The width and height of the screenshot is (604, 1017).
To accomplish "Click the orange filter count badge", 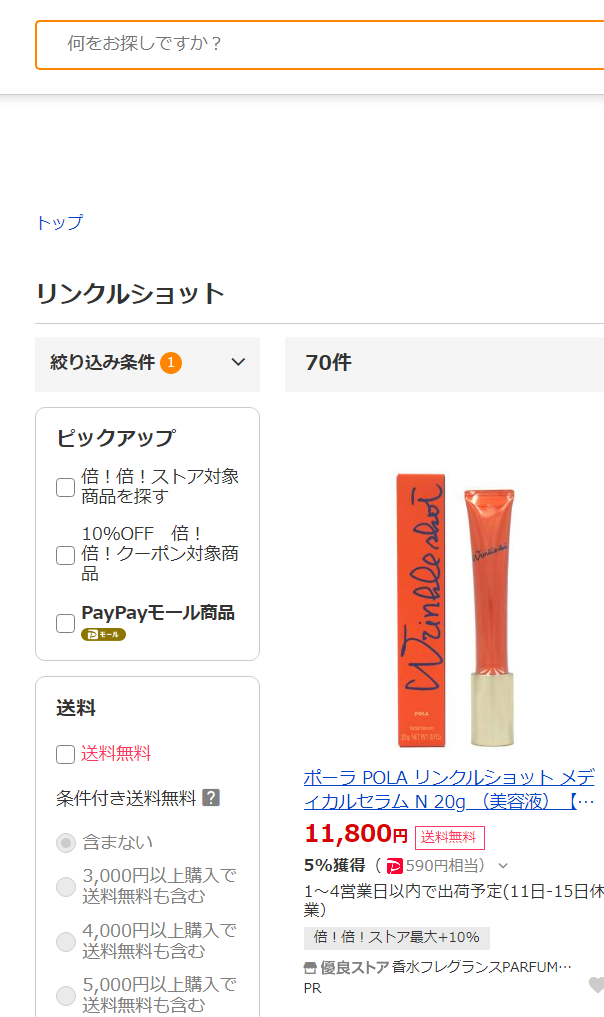I will [171, 363].
